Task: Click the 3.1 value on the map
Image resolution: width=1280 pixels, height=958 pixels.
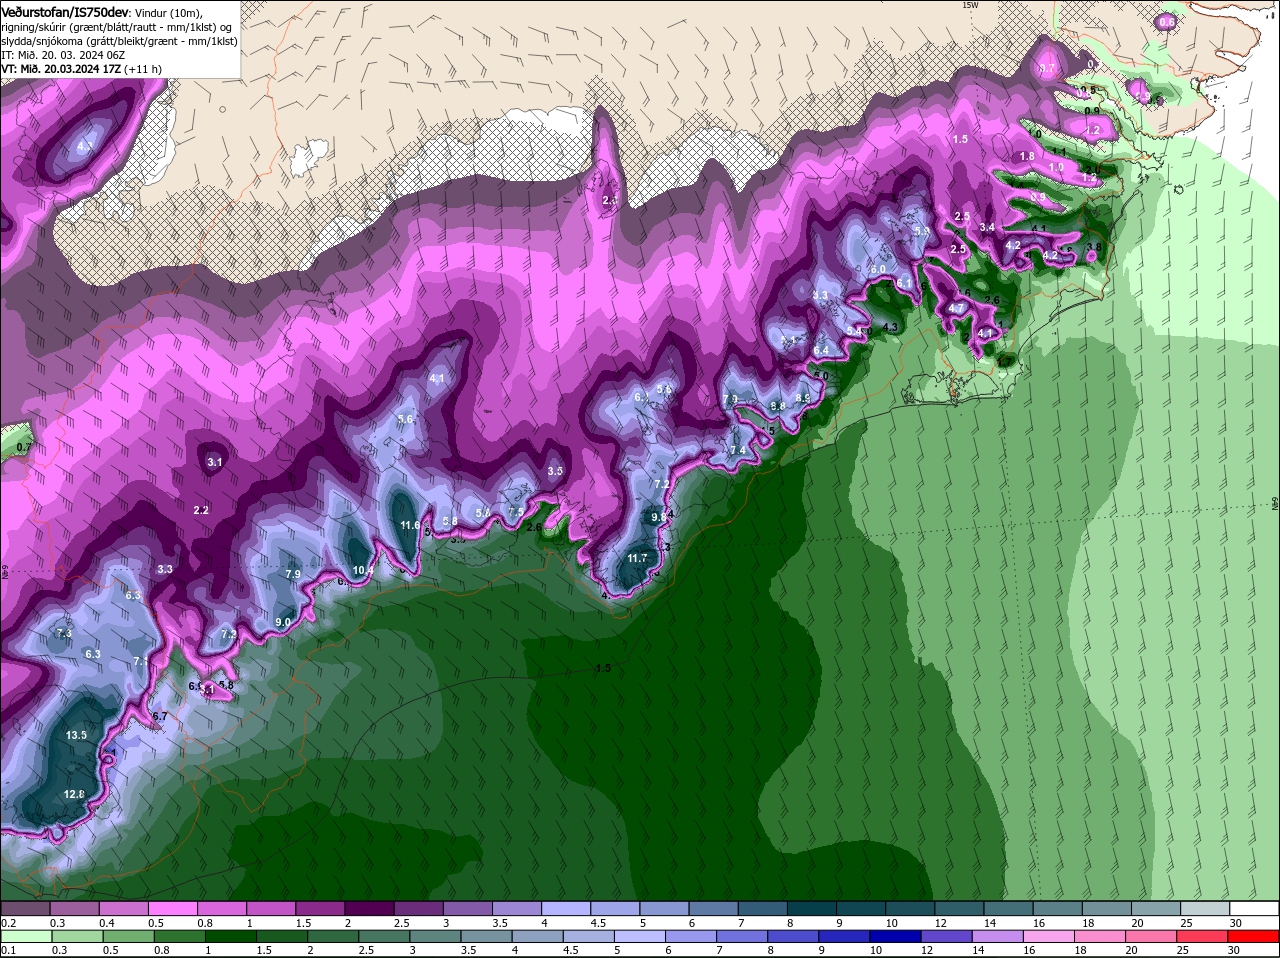Action: [215, 462]
